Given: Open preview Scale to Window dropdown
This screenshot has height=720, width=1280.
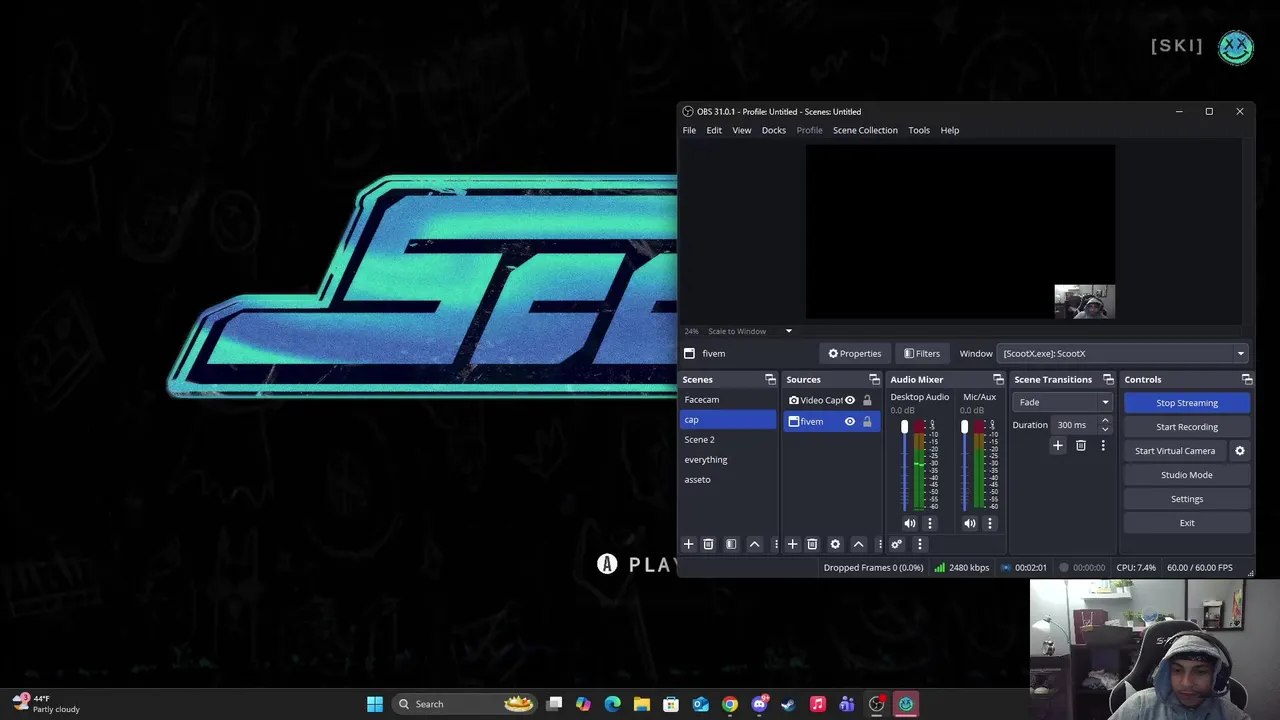Looking at the screenshot, I should point(750,331).
